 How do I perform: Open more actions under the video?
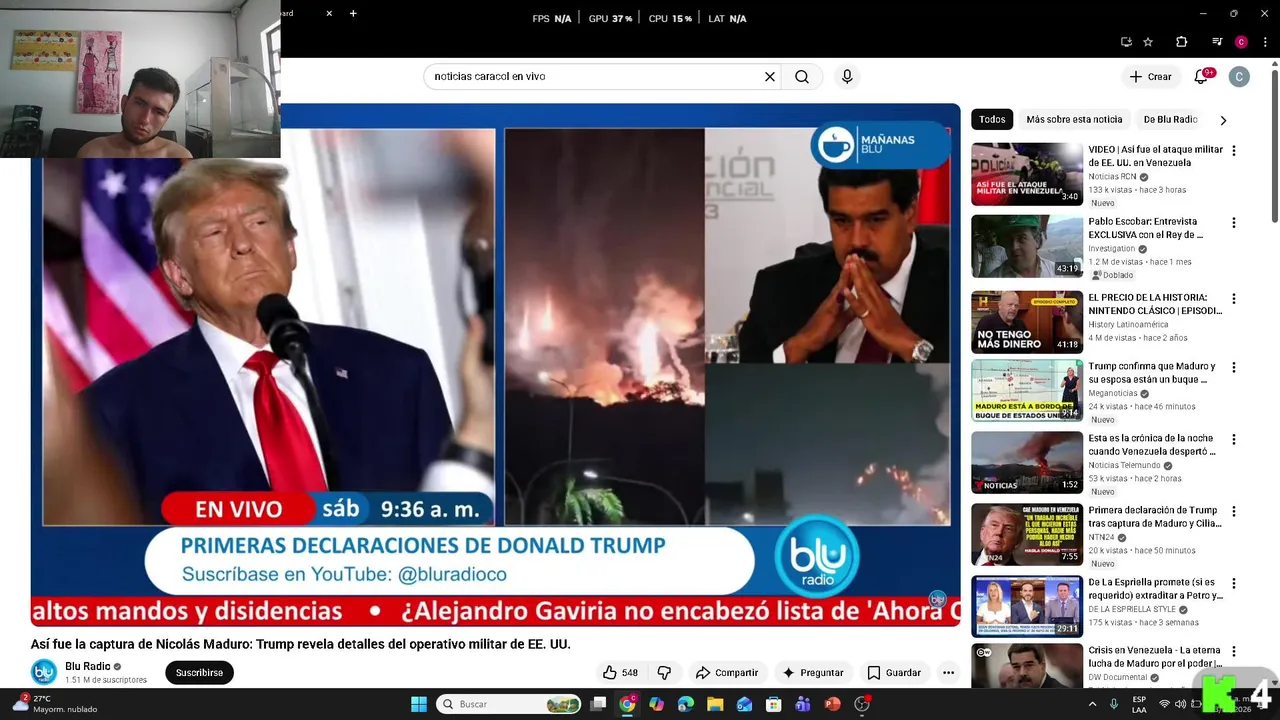coord(948,672)
